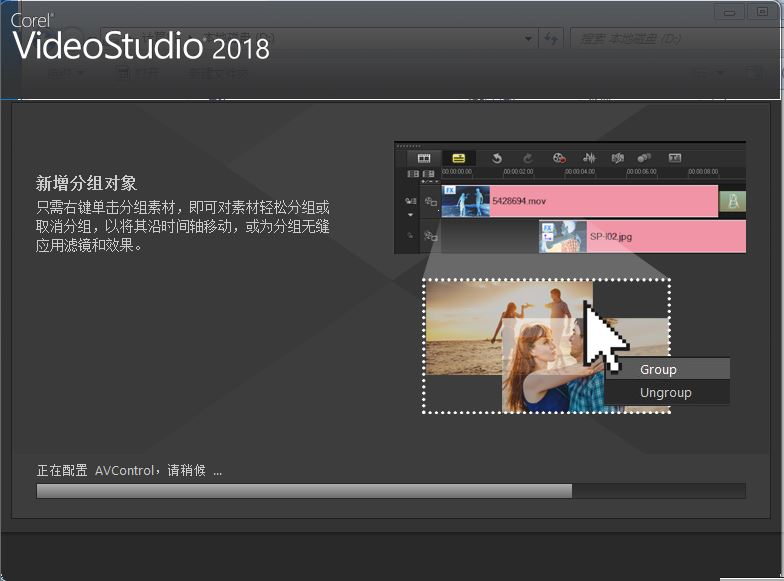Choose Group in the context menu

[667, 370]
